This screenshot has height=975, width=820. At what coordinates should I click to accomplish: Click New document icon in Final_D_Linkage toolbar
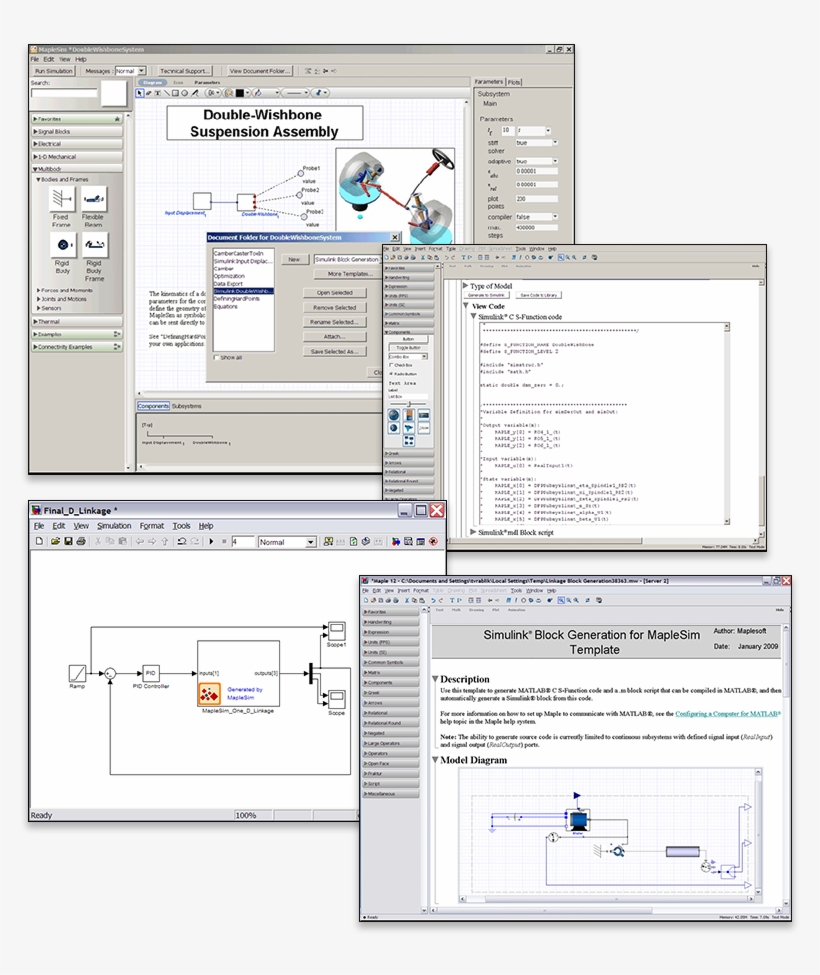click(39, 542)
